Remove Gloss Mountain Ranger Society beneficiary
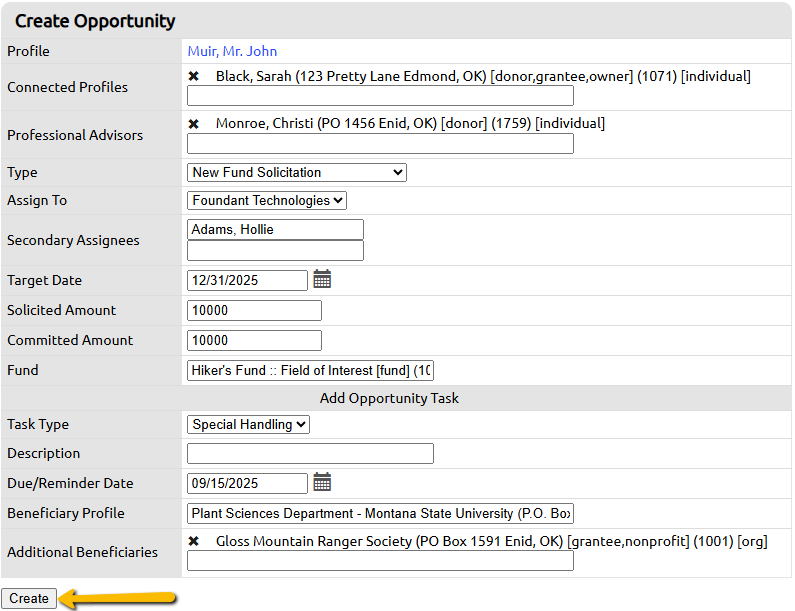Image resolution: width=795 pixels, height=611 pixels. coord(194,541)
